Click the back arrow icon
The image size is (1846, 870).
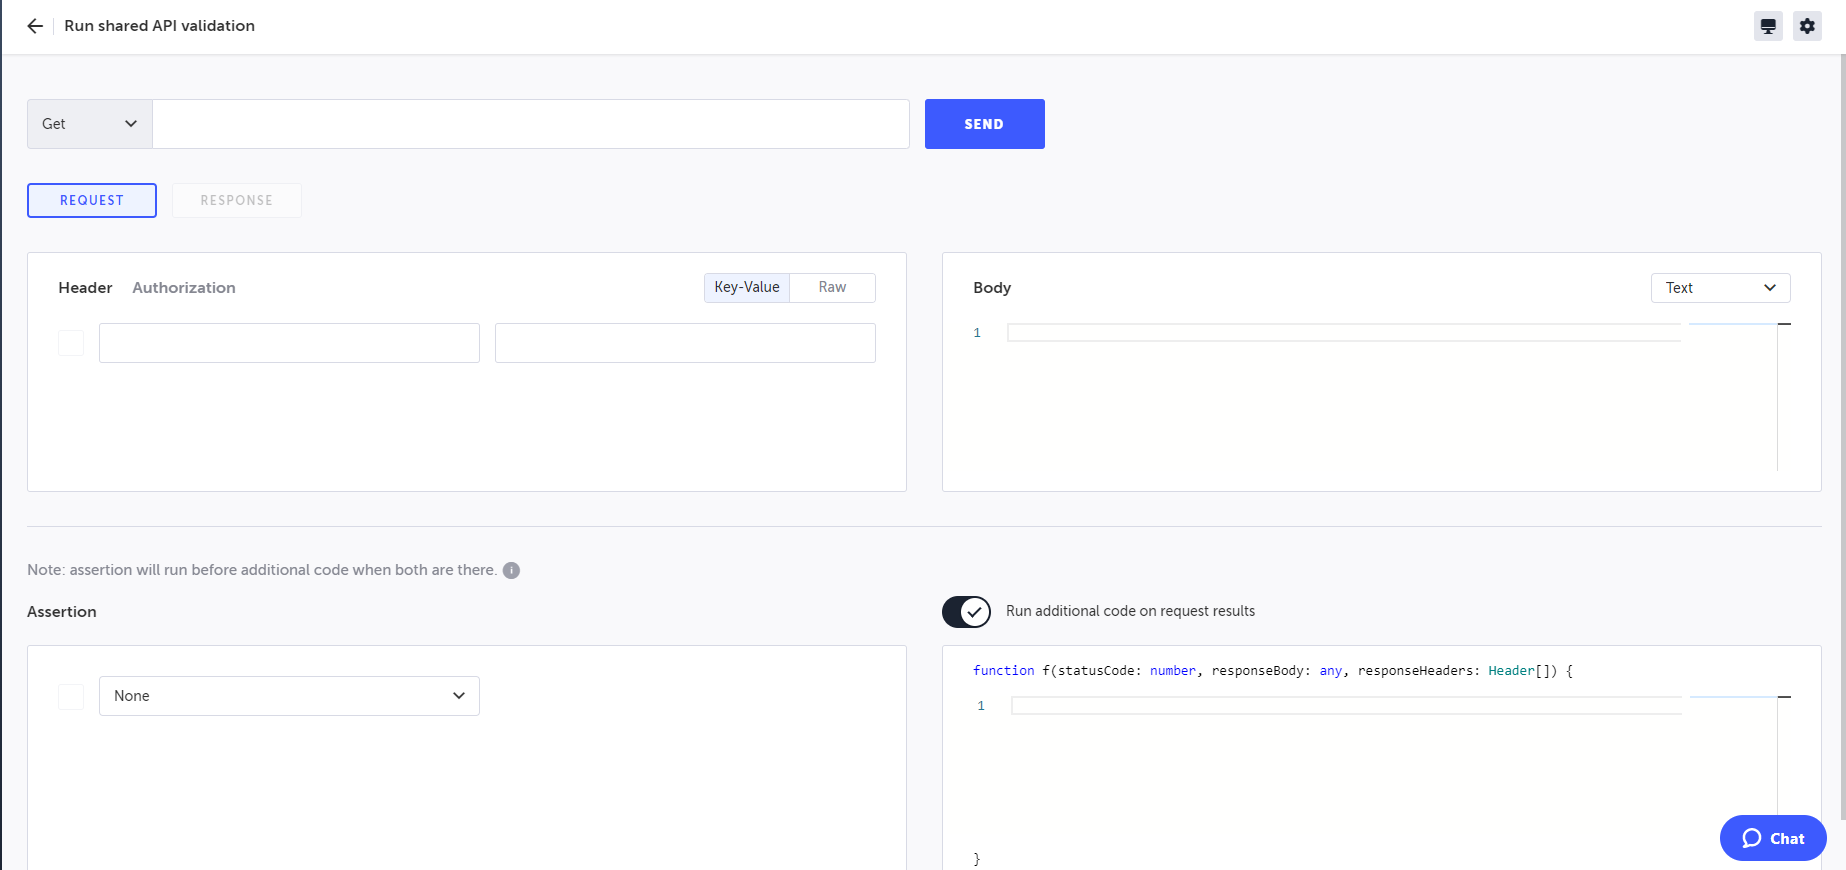35,26
